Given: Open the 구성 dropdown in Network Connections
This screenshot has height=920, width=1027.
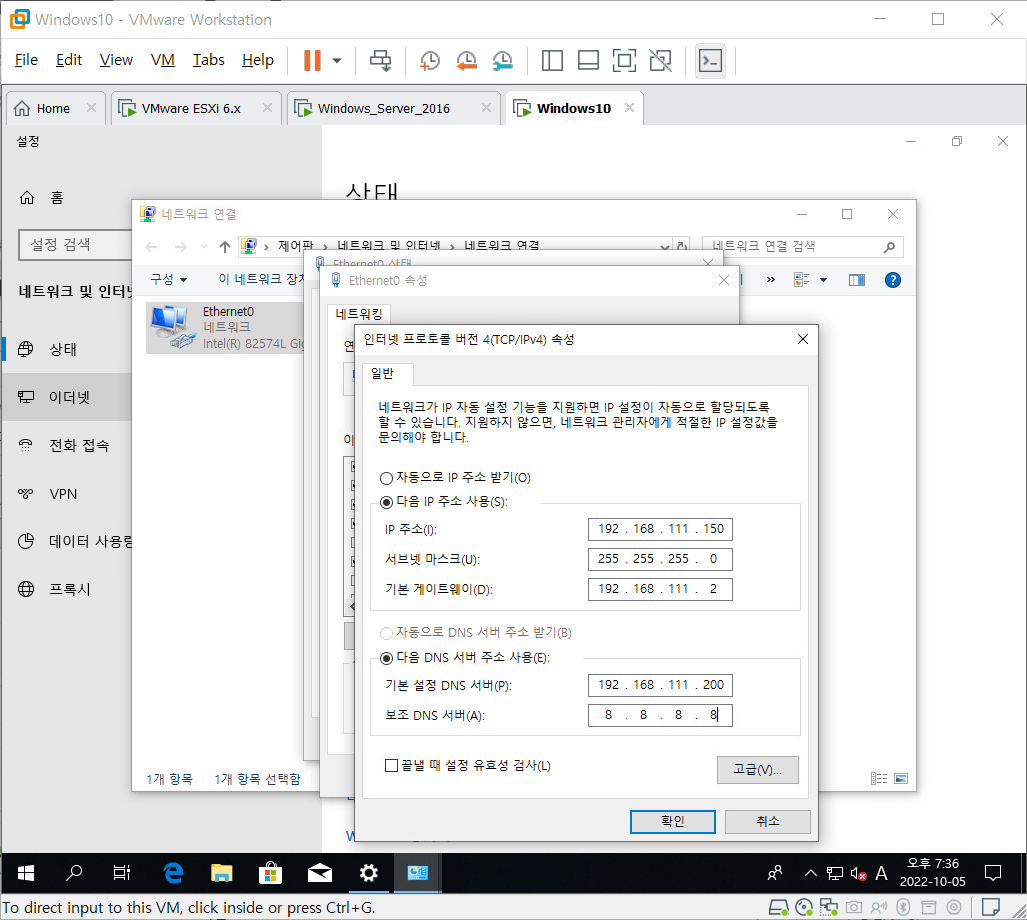Looking at the screenshot, I should (169, 280).
